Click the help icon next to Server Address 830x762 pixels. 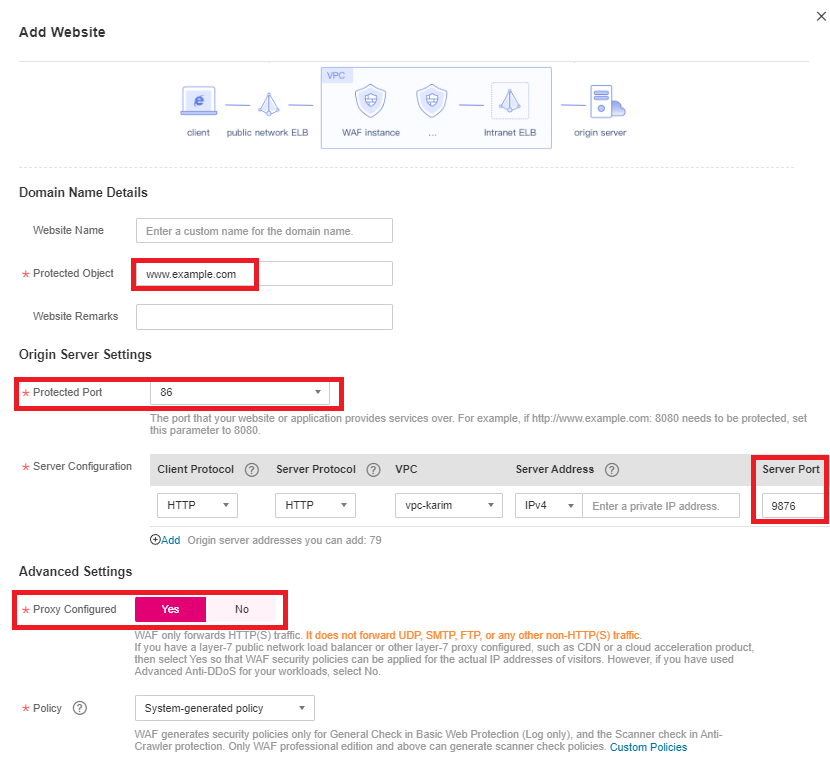610,469
